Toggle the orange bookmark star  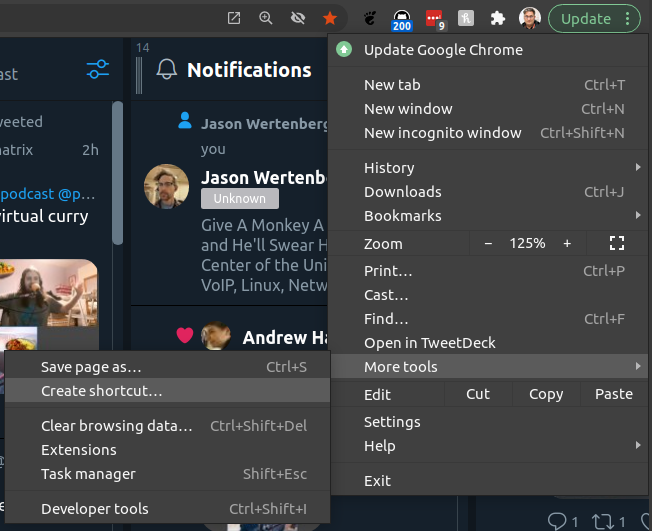pos(330,18)
